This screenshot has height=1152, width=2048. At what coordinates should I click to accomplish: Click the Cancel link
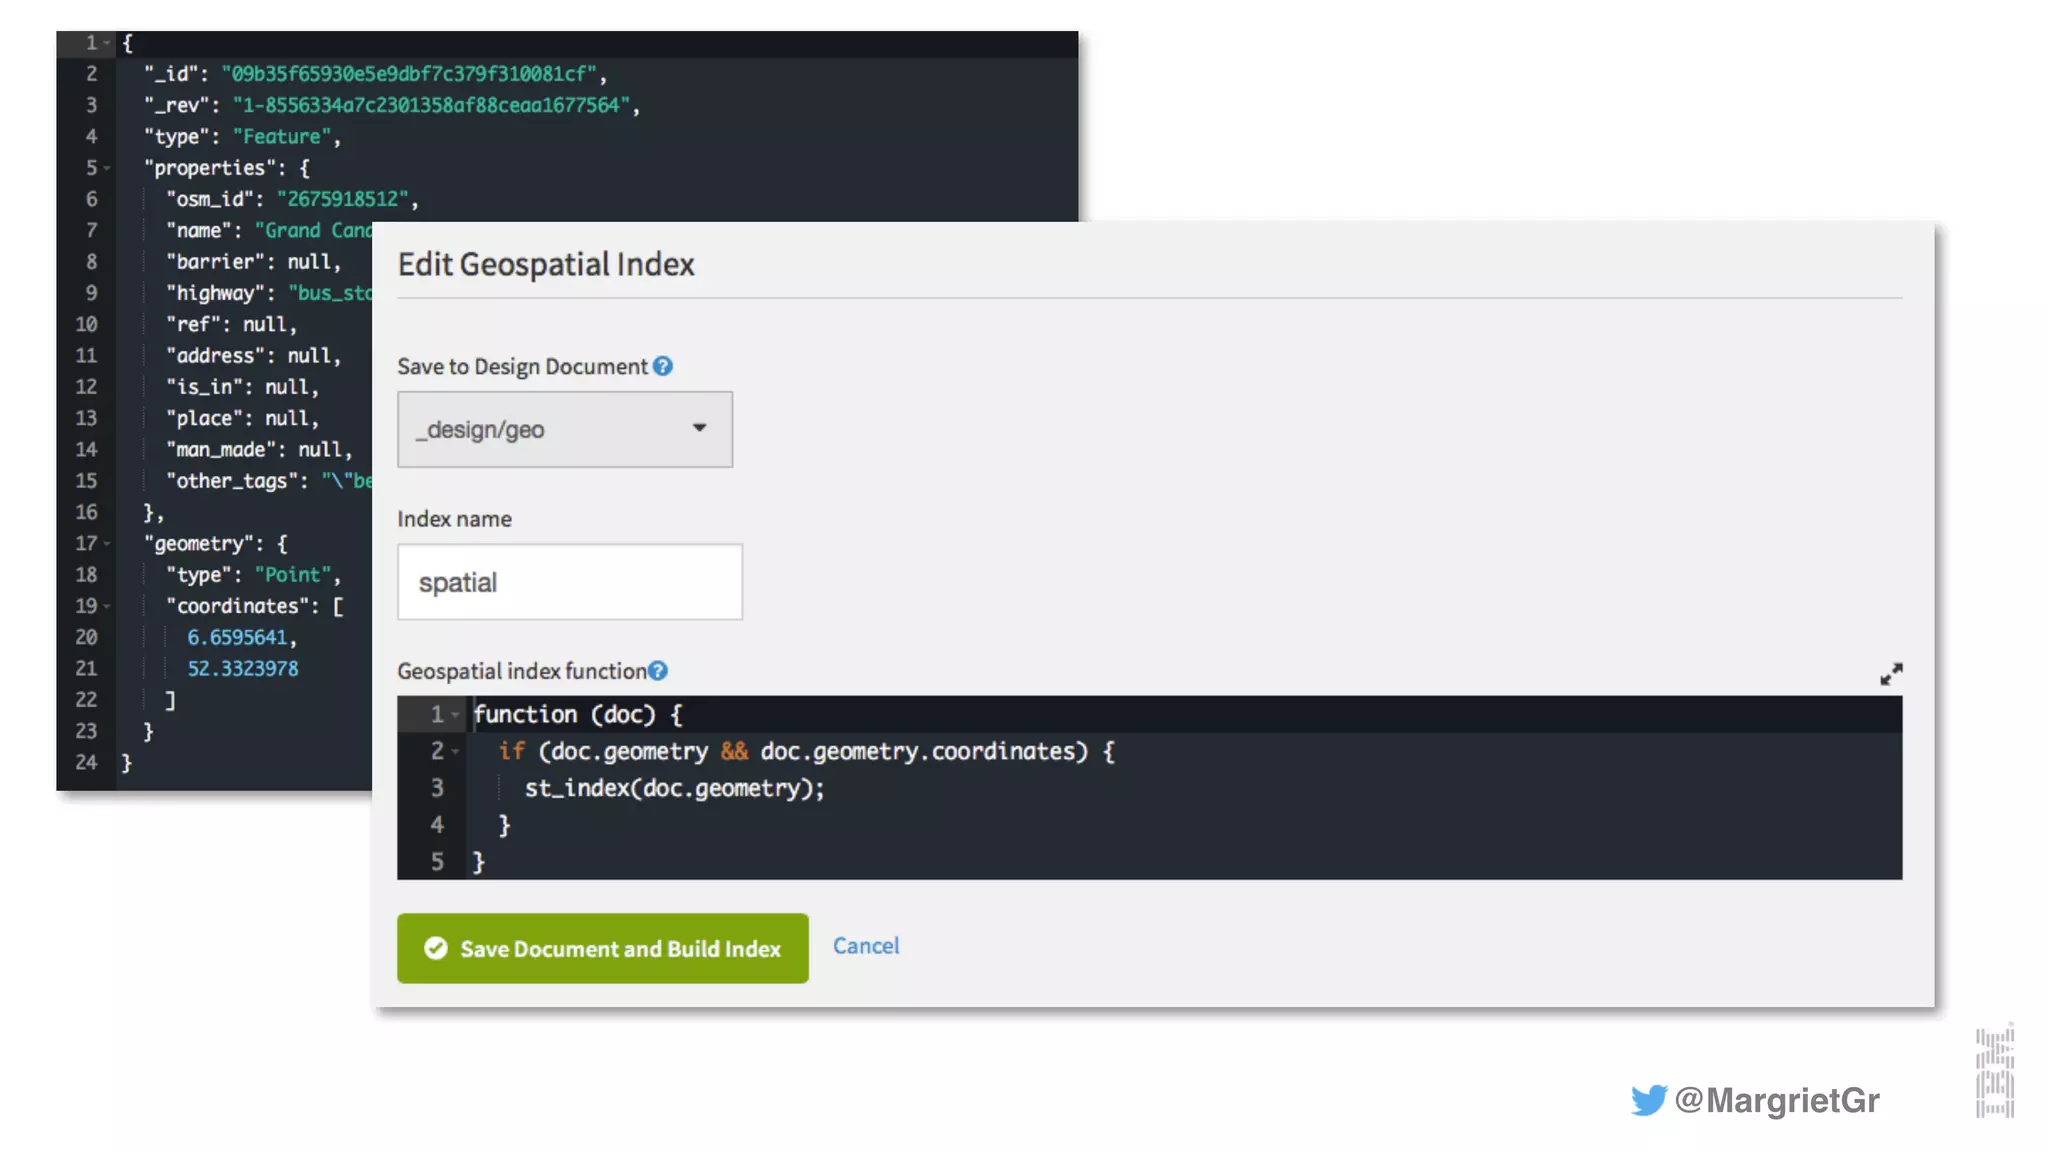(x=866, y=946)
